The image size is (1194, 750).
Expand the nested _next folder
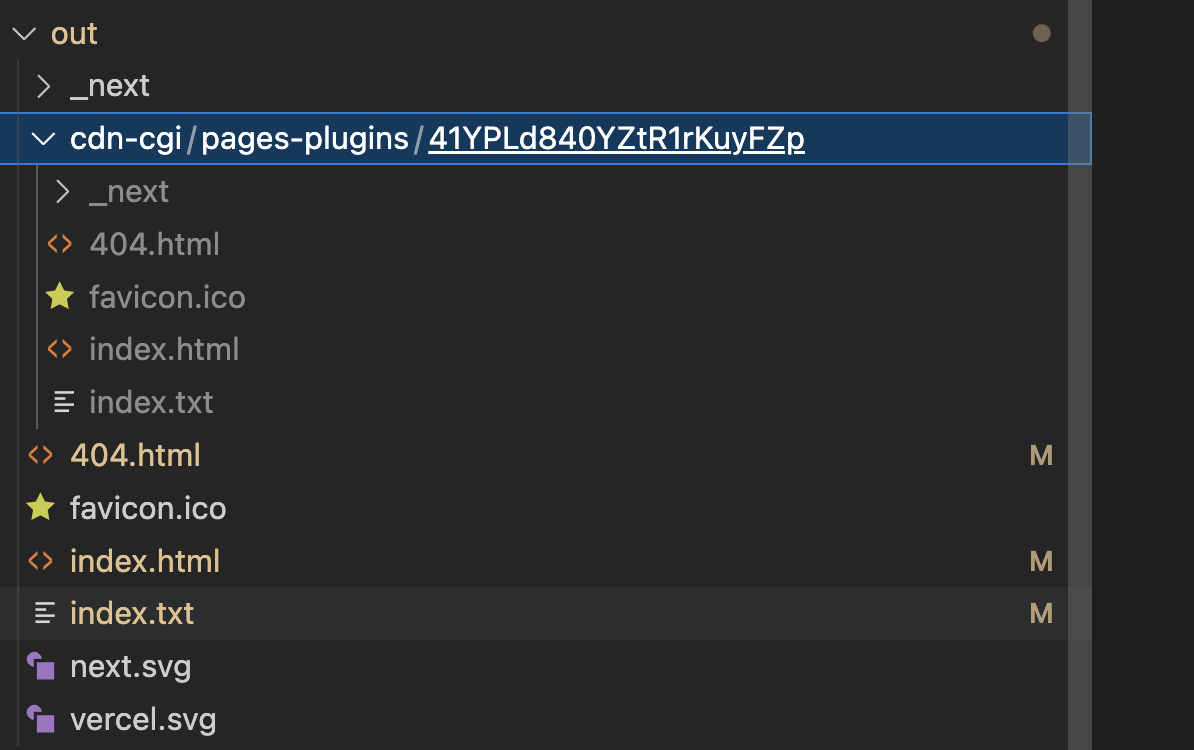(60, 191)
